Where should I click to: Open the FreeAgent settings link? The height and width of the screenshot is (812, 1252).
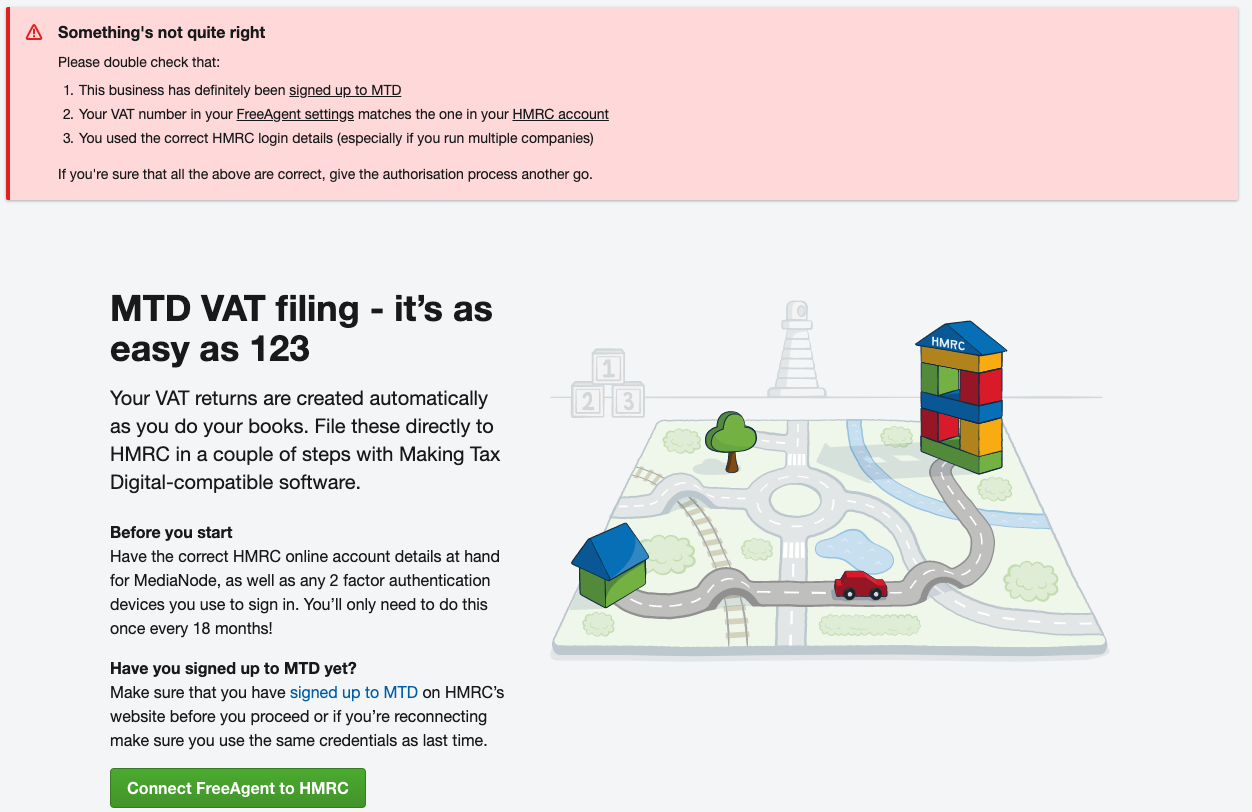[295, 114]
